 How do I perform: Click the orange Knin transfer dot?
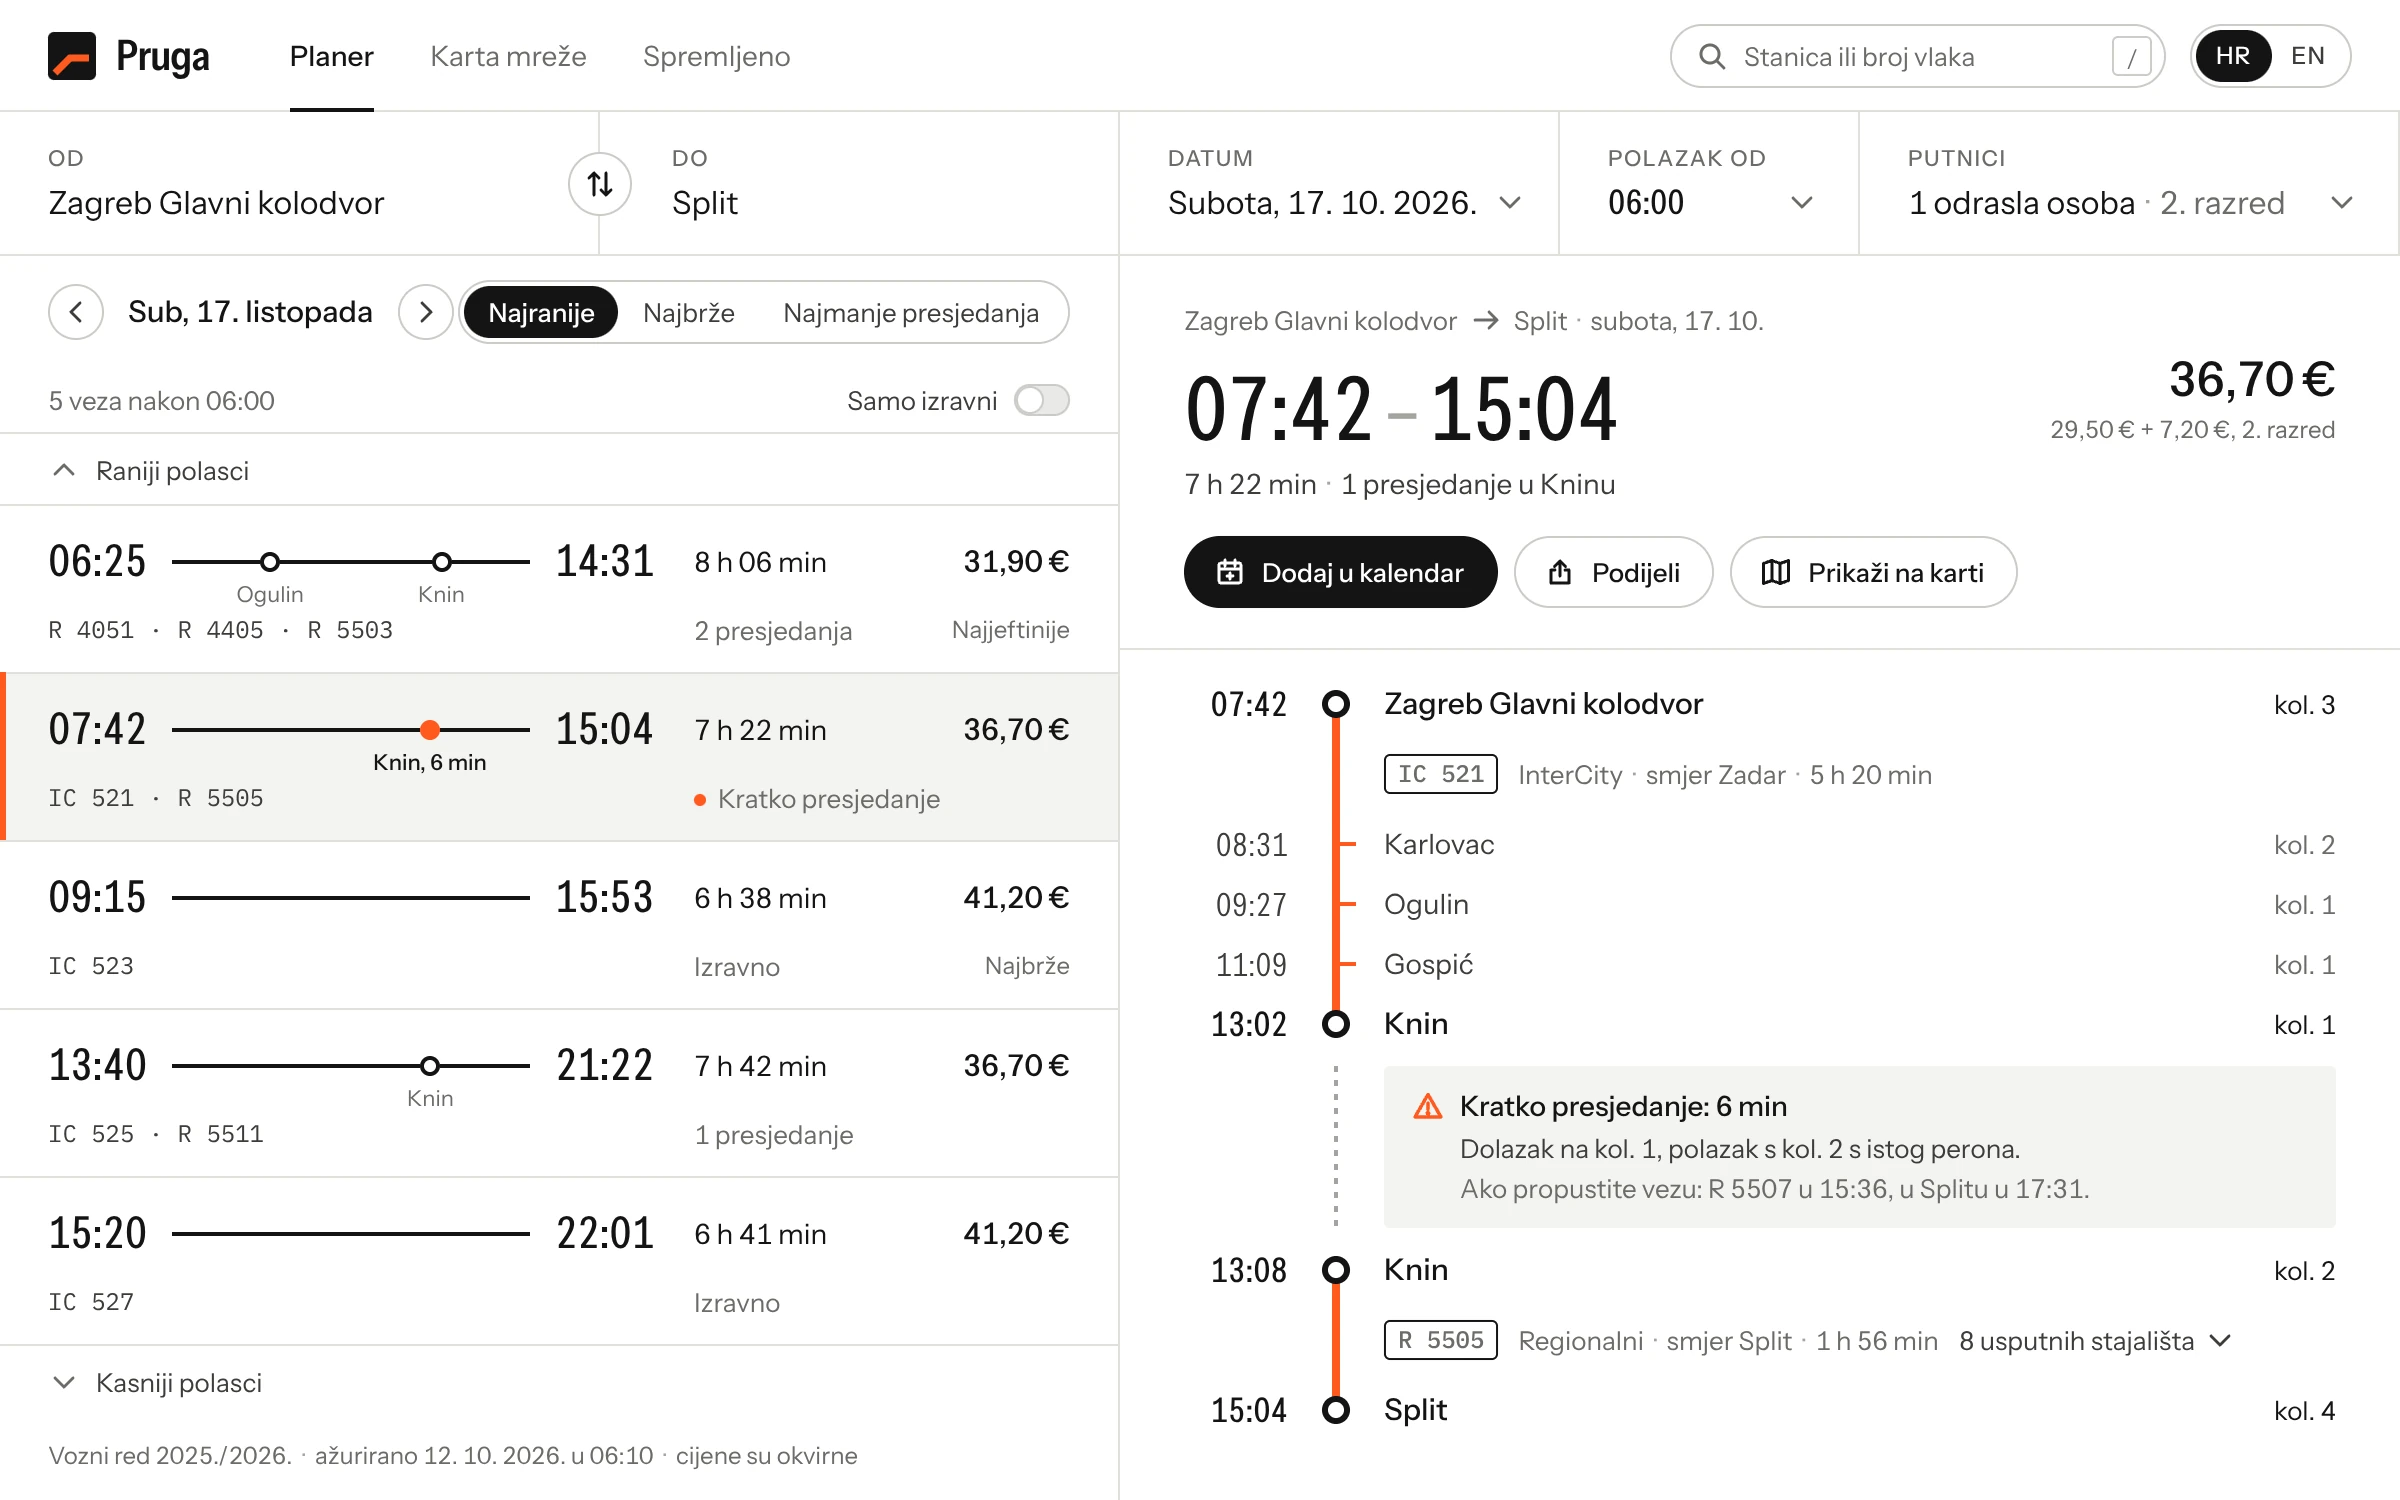tap(430, 730)
